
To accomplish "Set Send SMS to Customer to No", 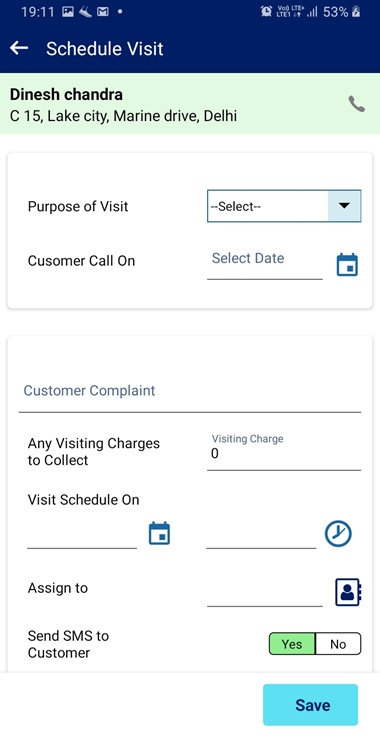I will pos(338,644).
